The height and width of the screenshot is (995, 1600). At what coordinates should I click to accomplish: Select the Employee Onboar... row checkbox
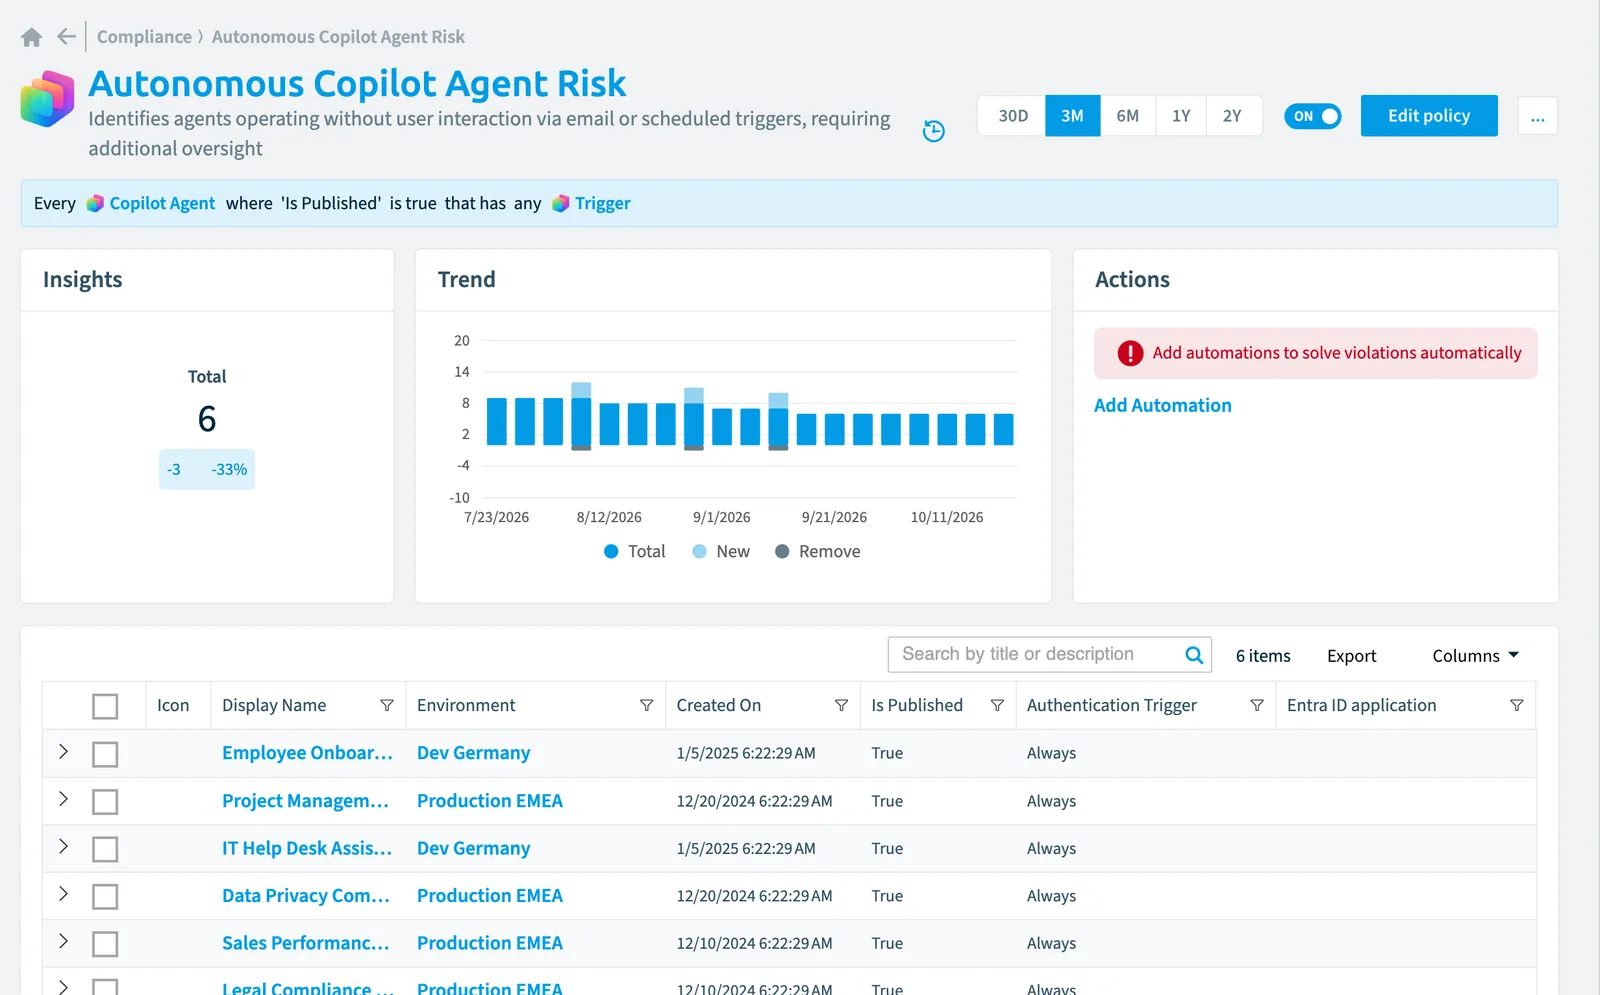(x=105, y=754)
